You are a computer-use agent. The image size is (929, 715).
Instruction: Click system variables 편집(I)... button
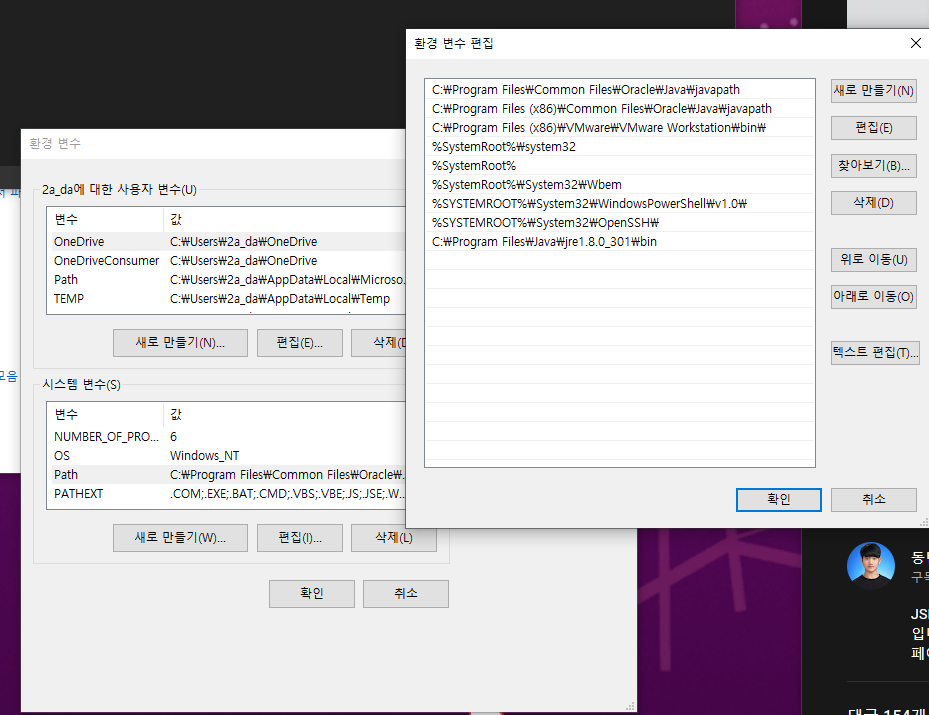300,538
